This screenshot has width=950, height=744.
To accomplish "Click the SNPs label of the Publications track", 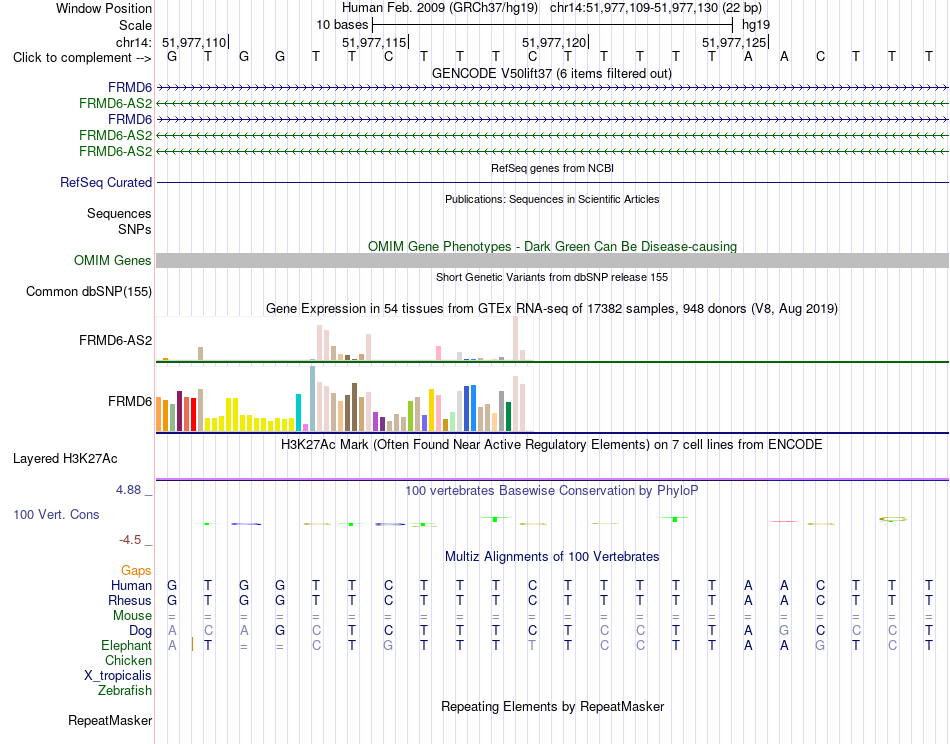I will (135, 230).
